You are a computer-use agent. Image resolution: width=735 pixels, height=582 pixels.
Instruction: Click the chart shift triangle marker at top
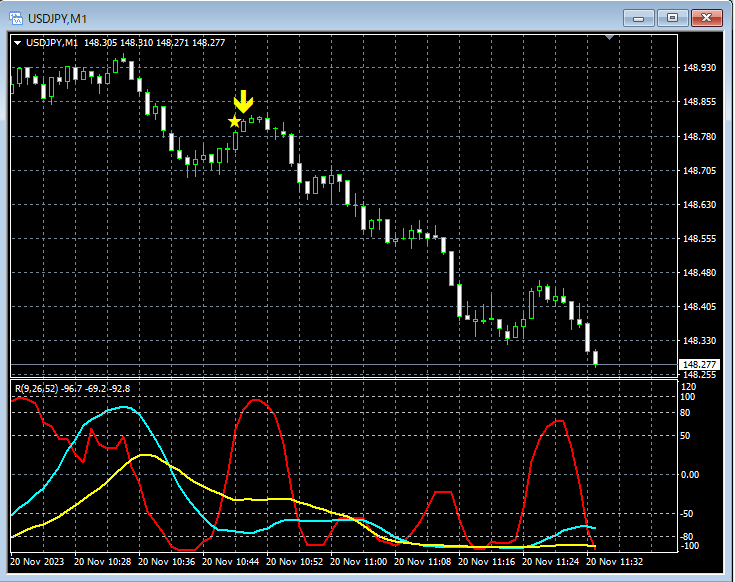[609, 37]
